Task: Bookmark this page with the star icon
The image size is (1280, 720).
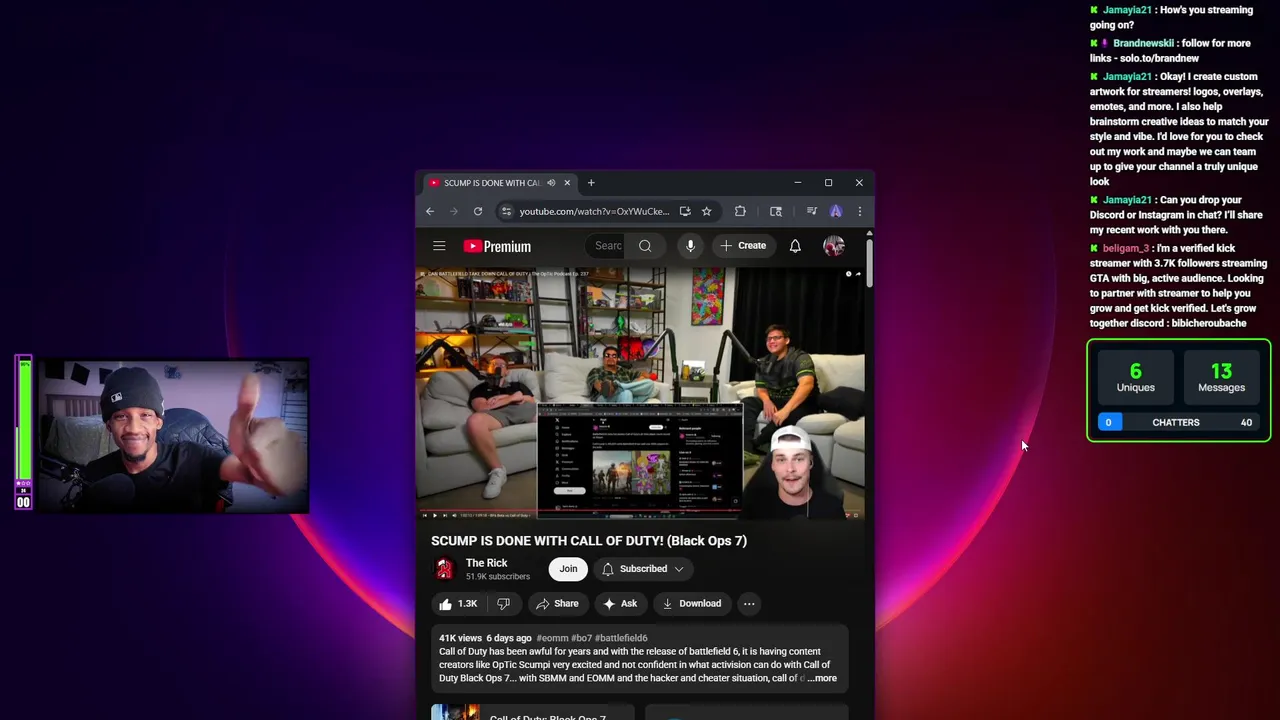Action: tap(706, 211)
